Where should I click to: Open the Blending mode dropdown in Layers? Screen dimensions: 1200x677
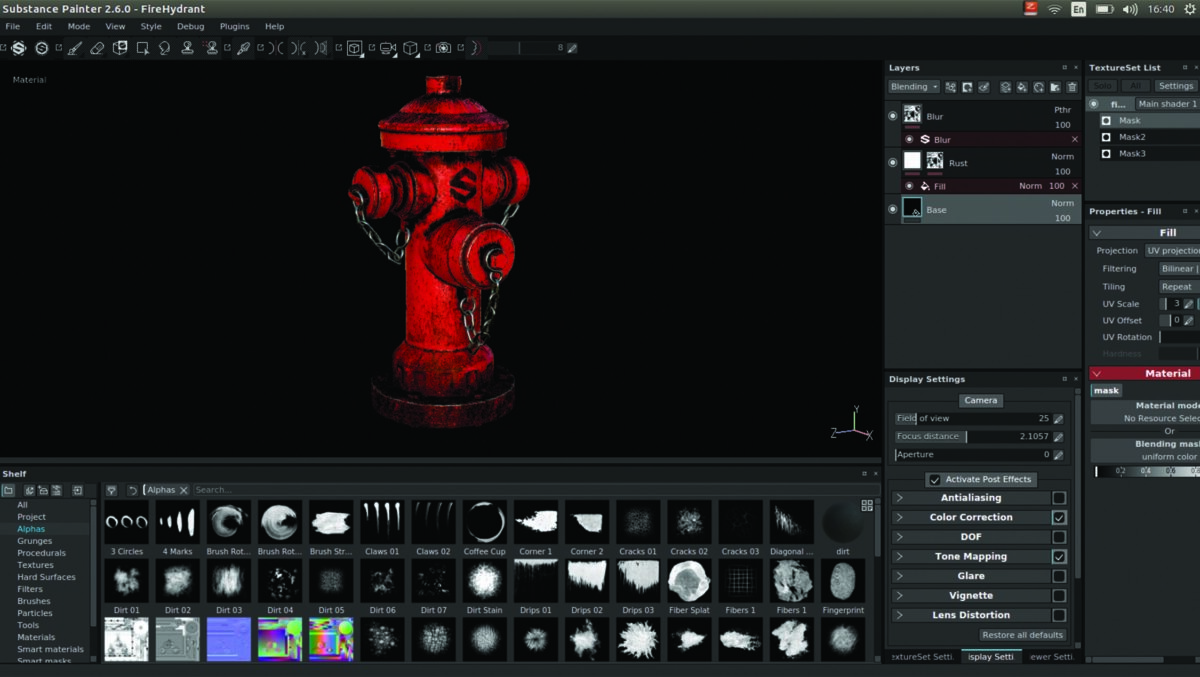[x=913, y=86]
